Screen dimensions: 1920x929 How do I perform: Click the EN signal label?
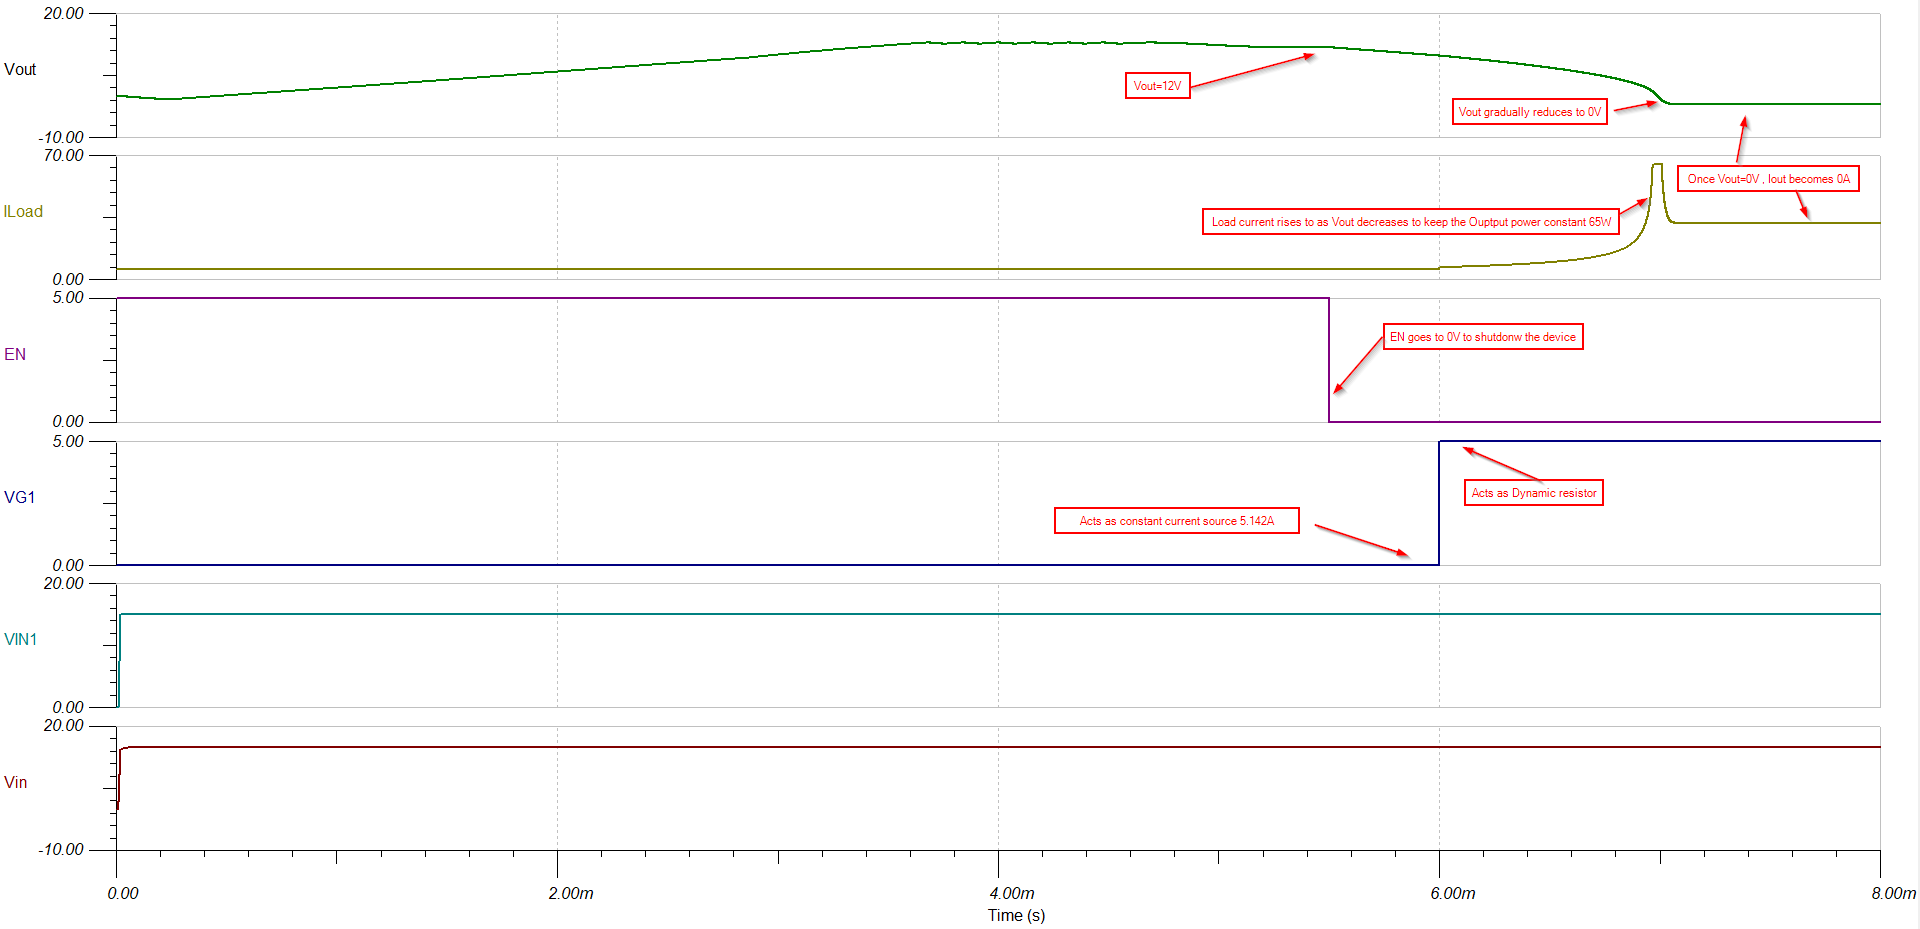(15, 354)
